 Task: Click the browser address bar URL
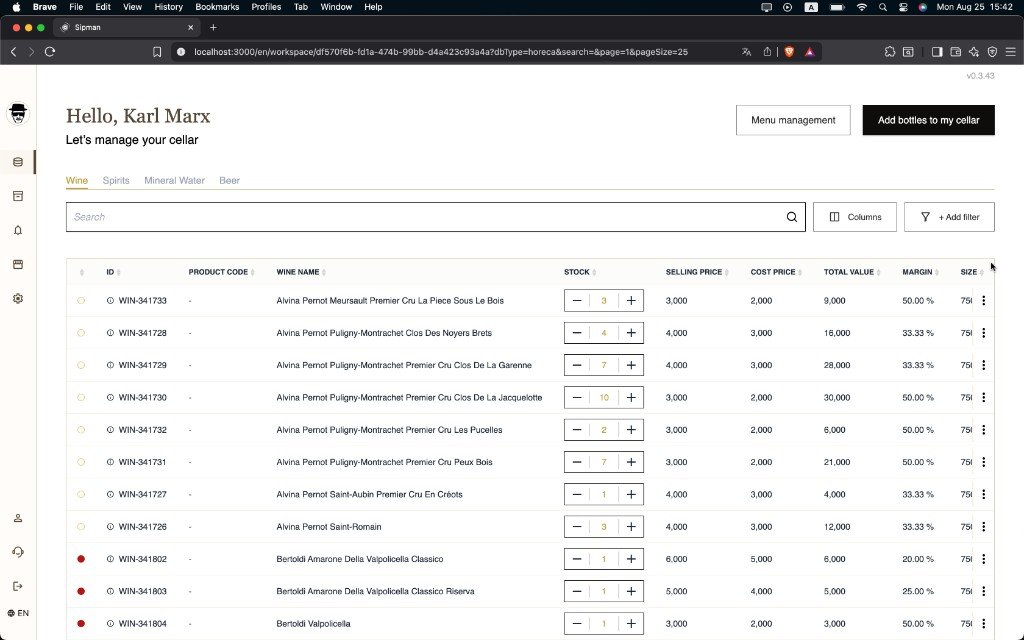[x=441, y=52]
